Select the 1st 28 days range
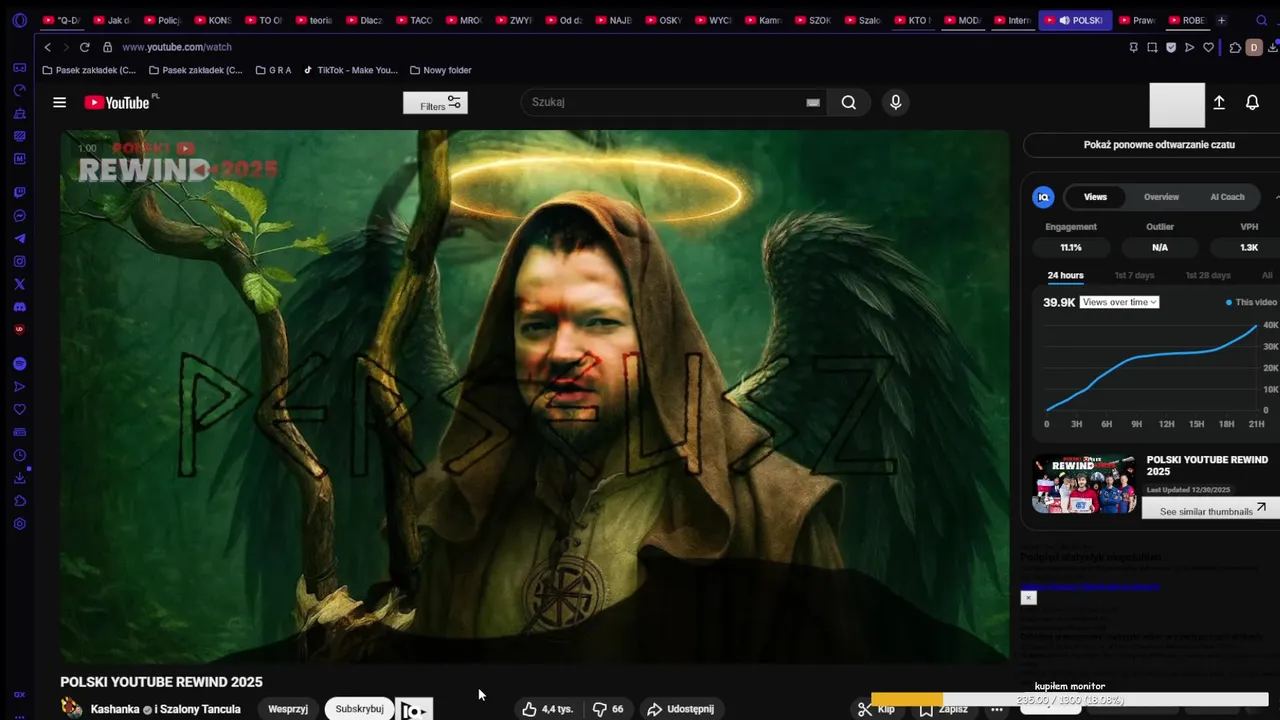 click(1208, 275)
